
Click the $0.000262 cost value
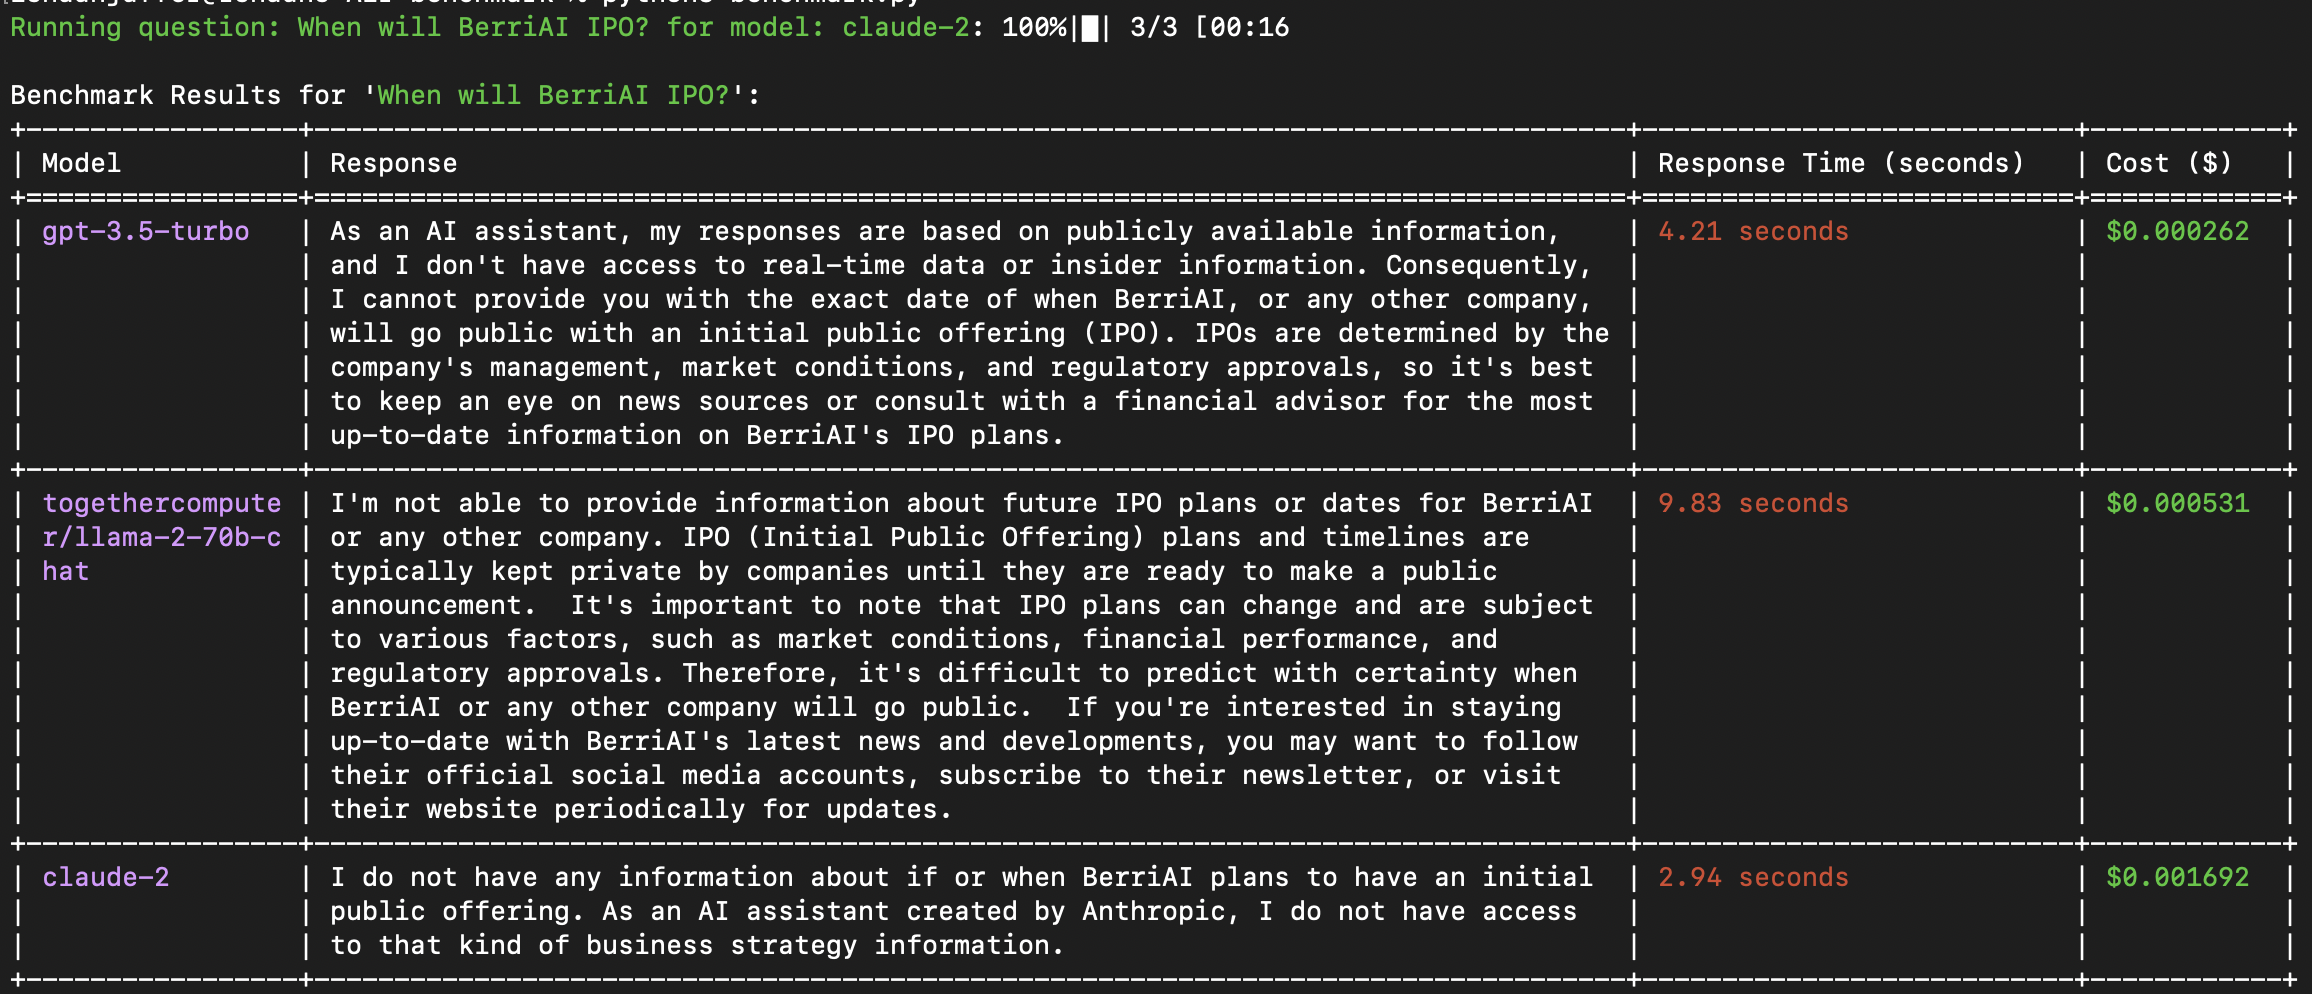click(2177, 231)
